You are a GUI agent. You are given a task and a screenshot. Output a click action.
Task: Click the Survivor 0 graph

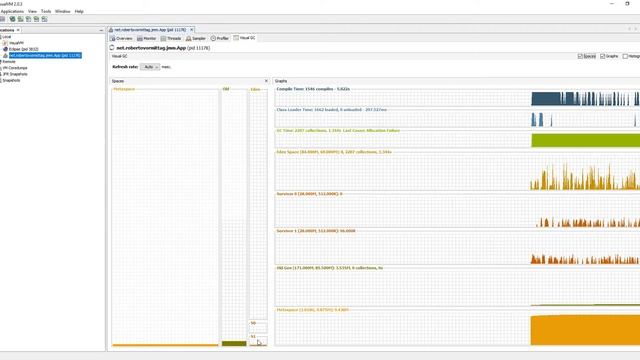(457, 211)
